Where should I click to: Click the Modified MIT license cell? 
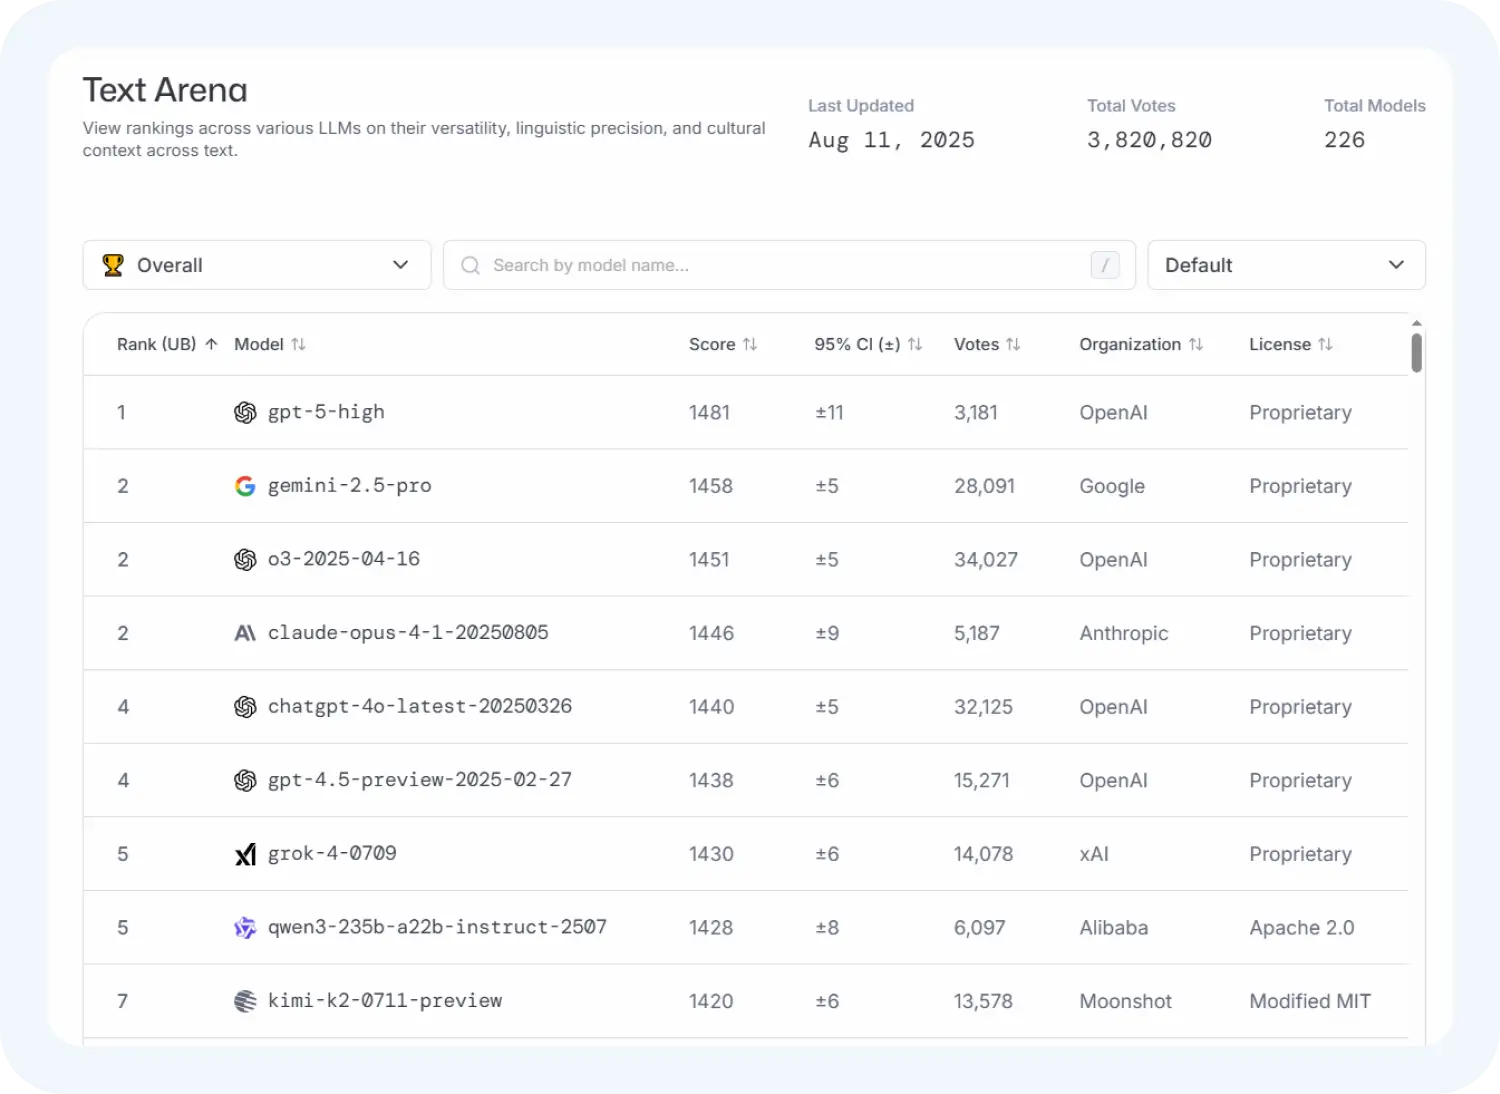pos(1310,1001)
